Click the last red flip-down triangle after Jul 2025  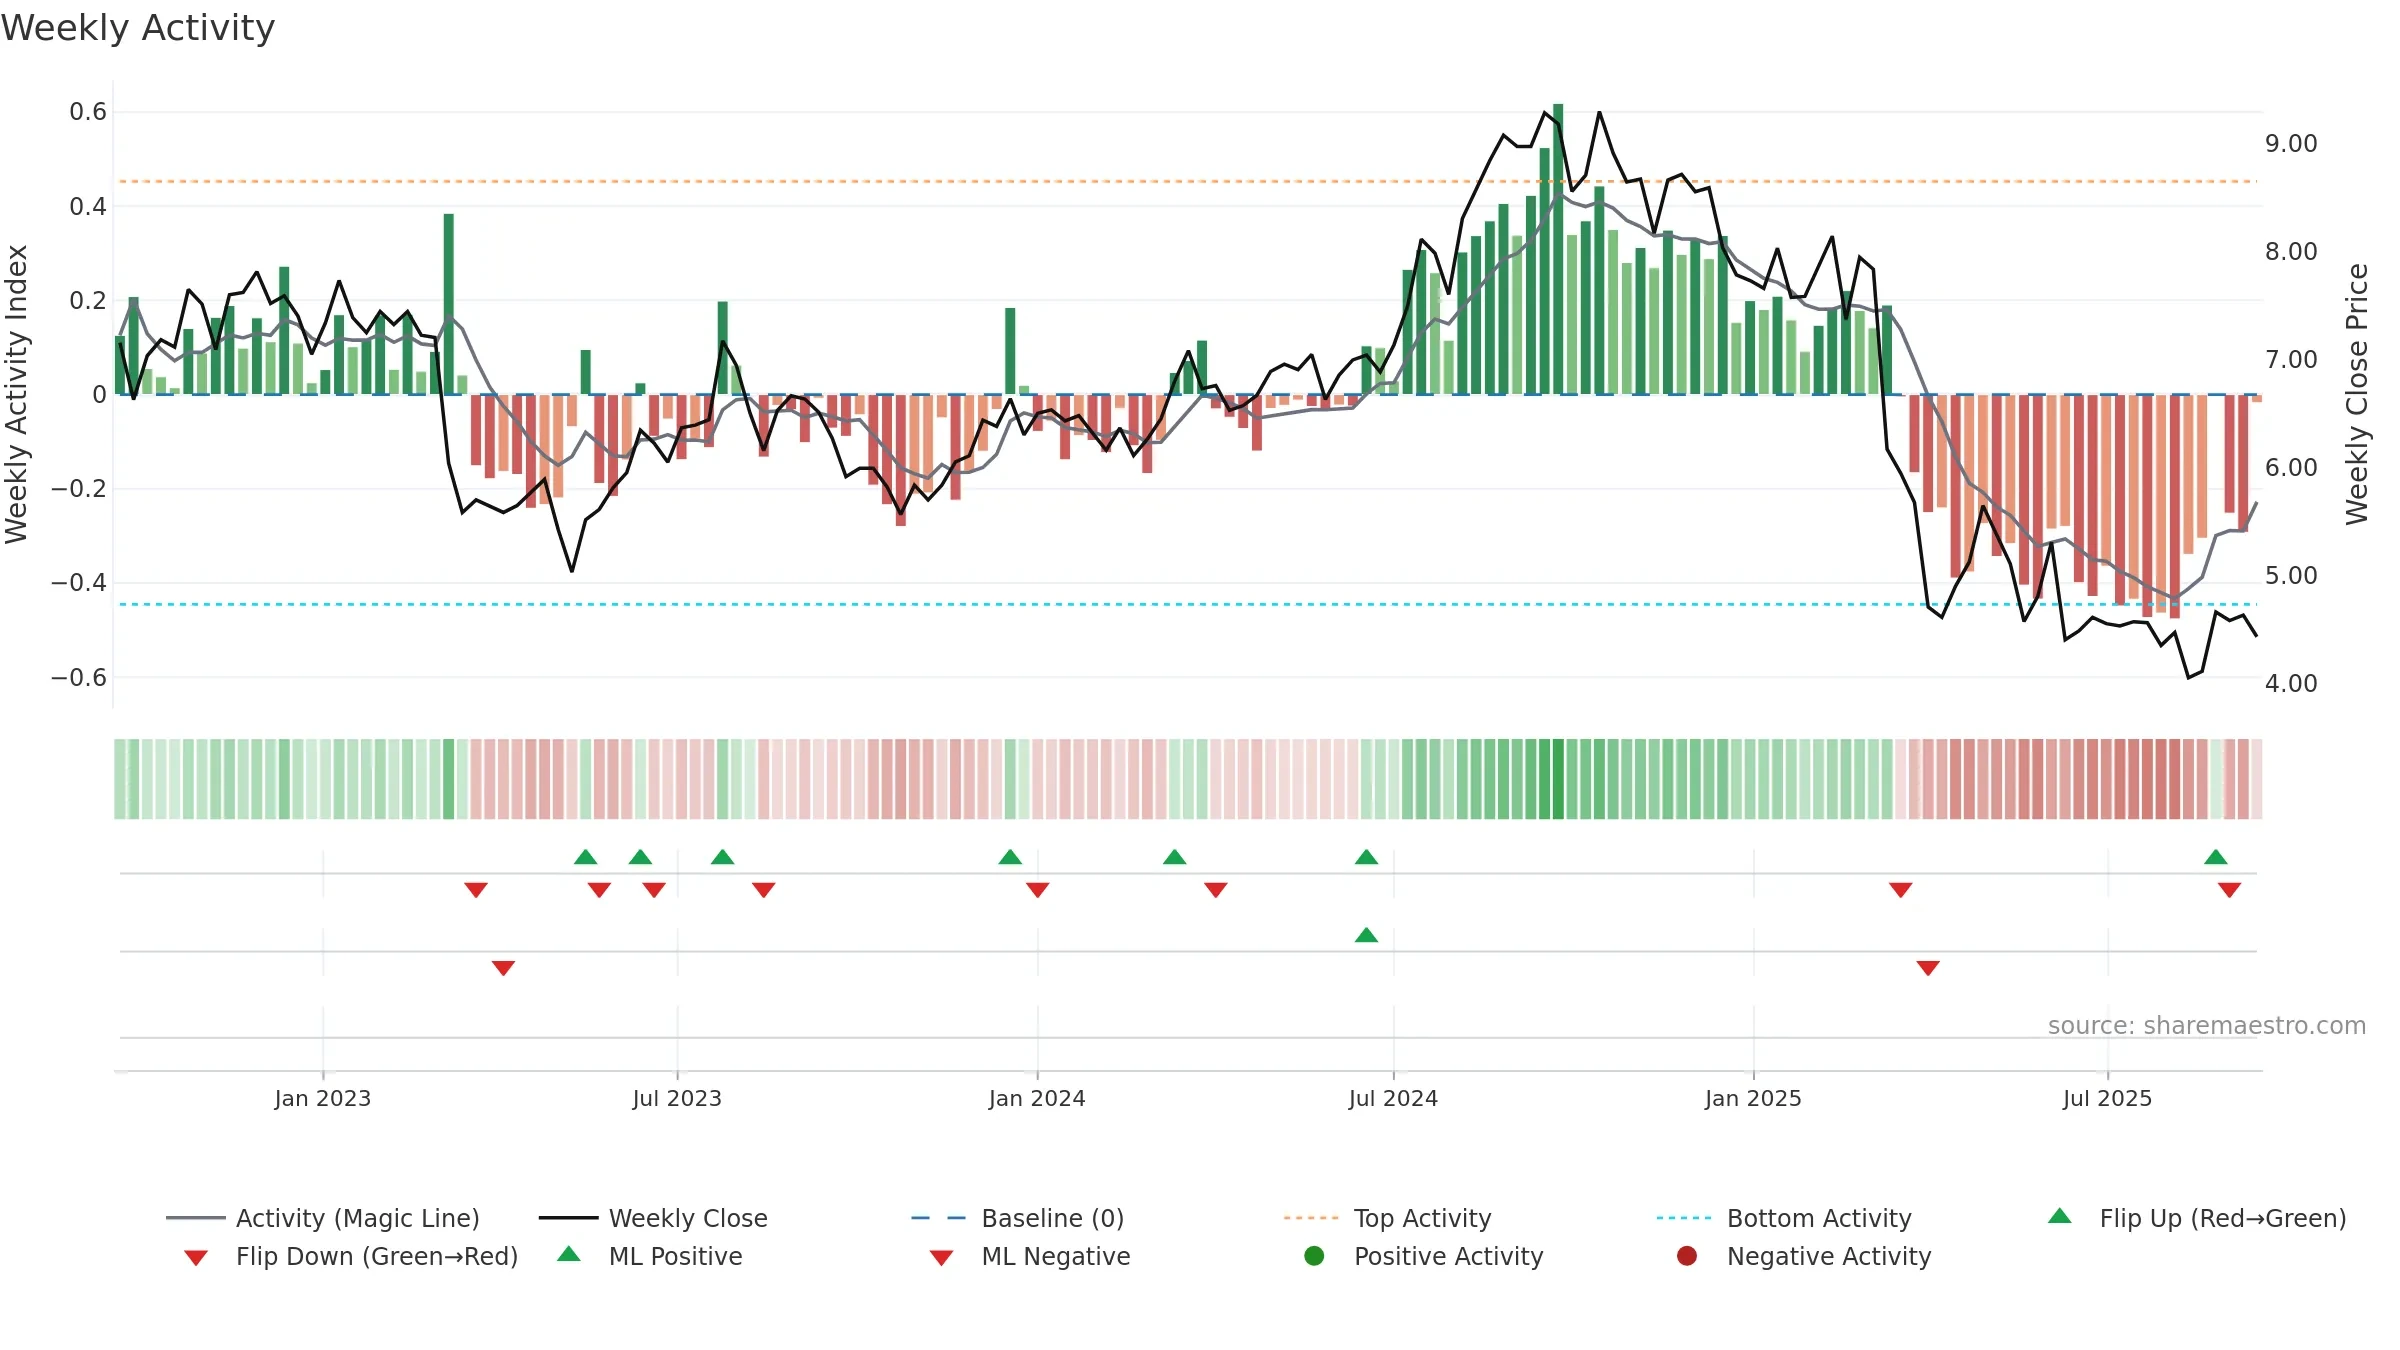2229,890
